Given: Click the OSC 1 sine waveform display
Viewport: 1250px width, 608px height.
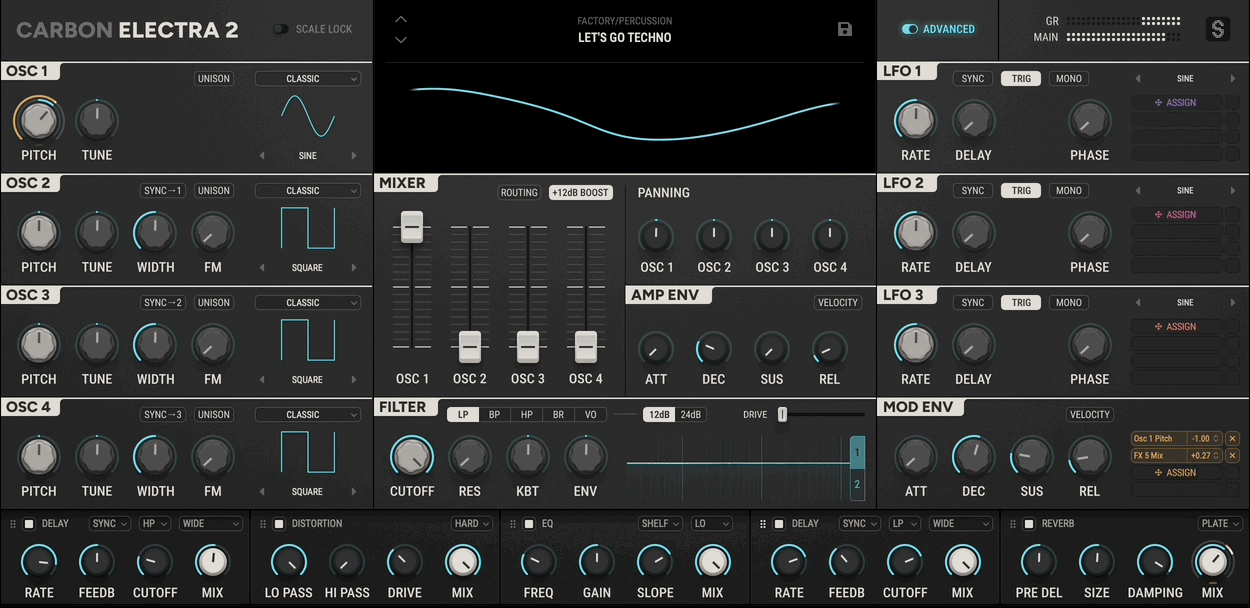Looking at the screenshot, I should tap(308, 116).
